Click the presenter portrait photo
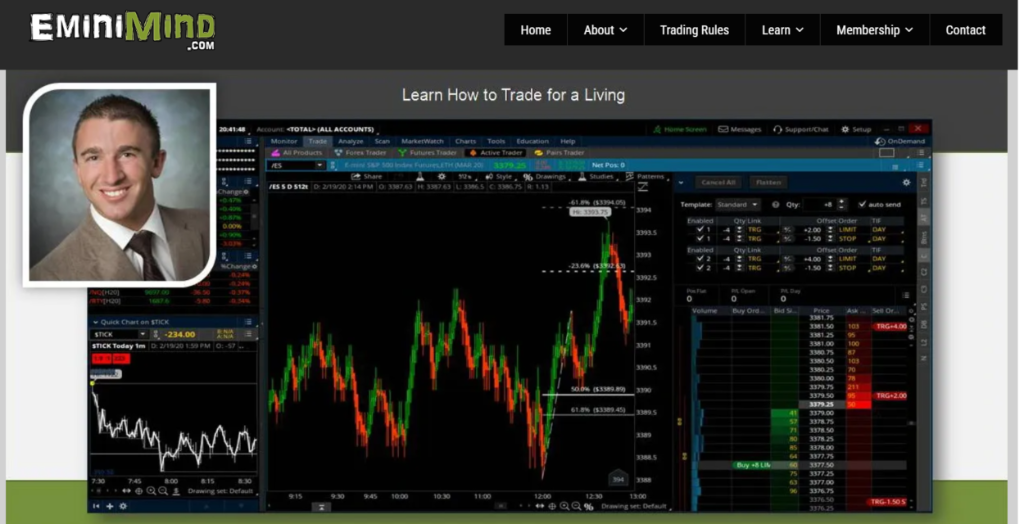Viewport: 1024px width, 524px height. pos(120,185)
